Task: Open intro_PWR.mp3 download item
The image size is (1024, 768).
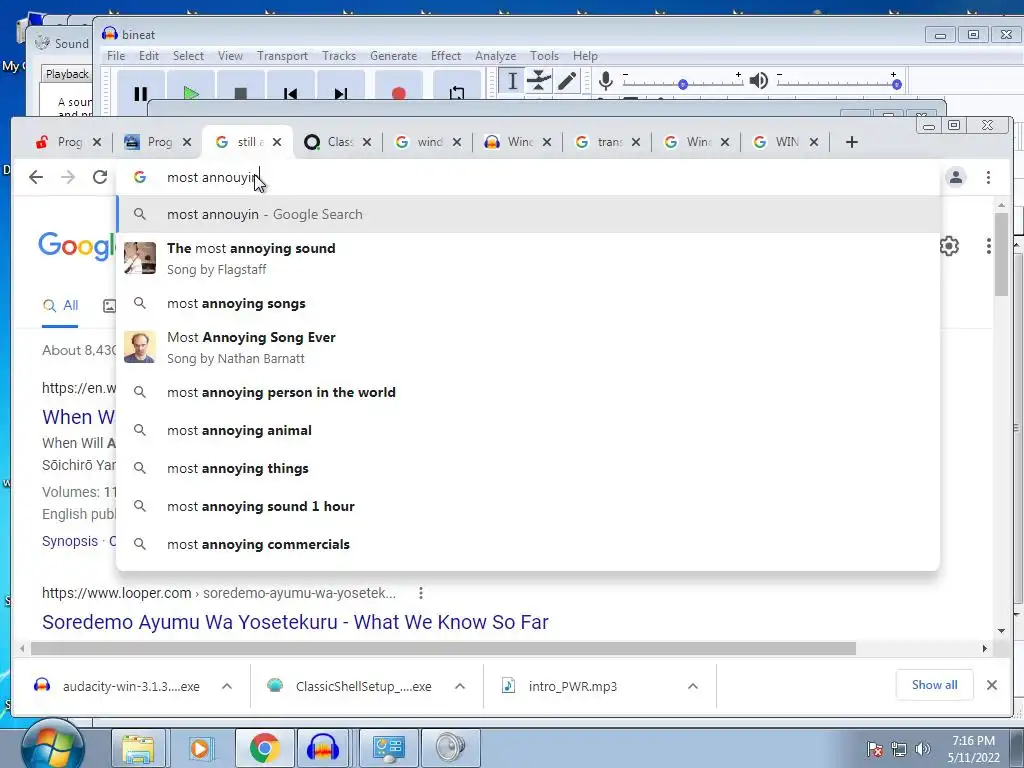Action: point(572,686)
